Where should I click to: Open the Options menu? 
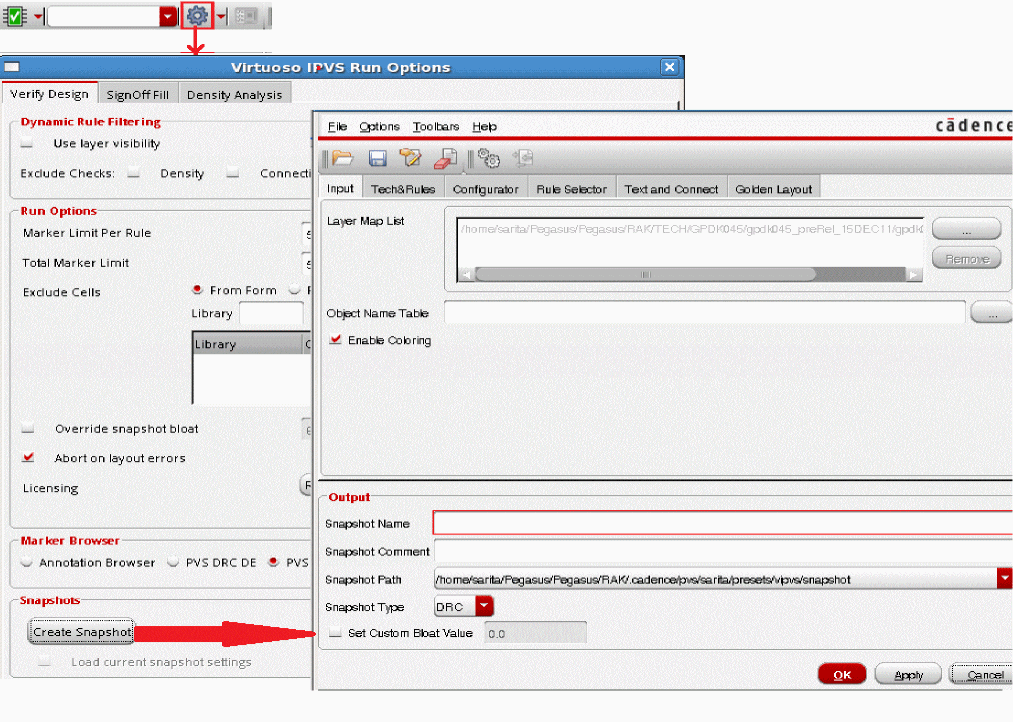379,127
